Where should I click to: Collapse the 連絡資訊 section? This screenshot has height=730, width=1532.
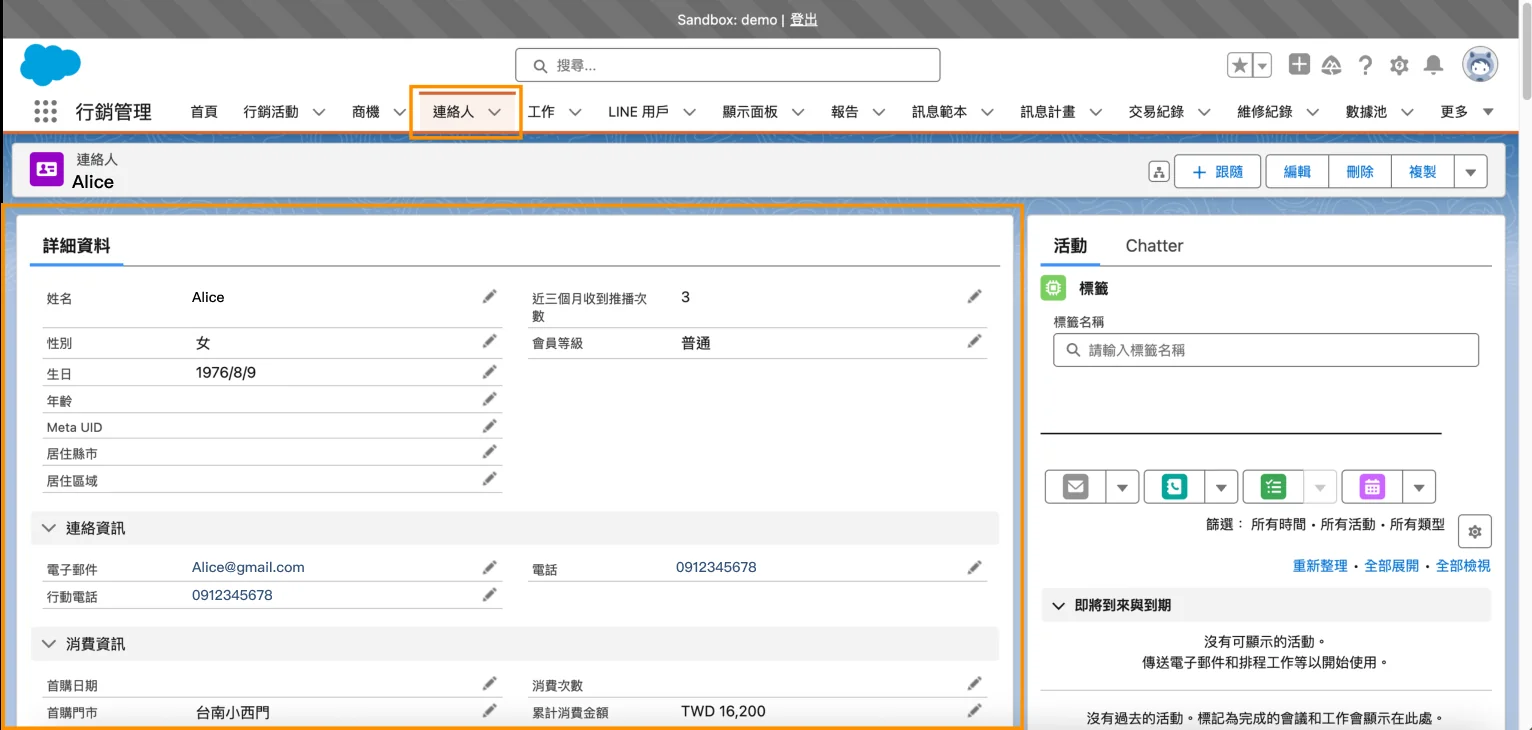49,528
